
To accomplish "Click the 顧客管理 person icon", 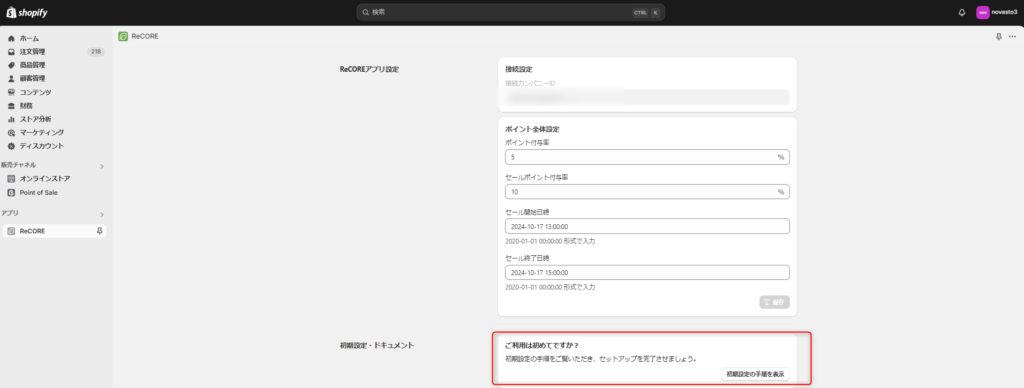I will click(x=11, y=78).
